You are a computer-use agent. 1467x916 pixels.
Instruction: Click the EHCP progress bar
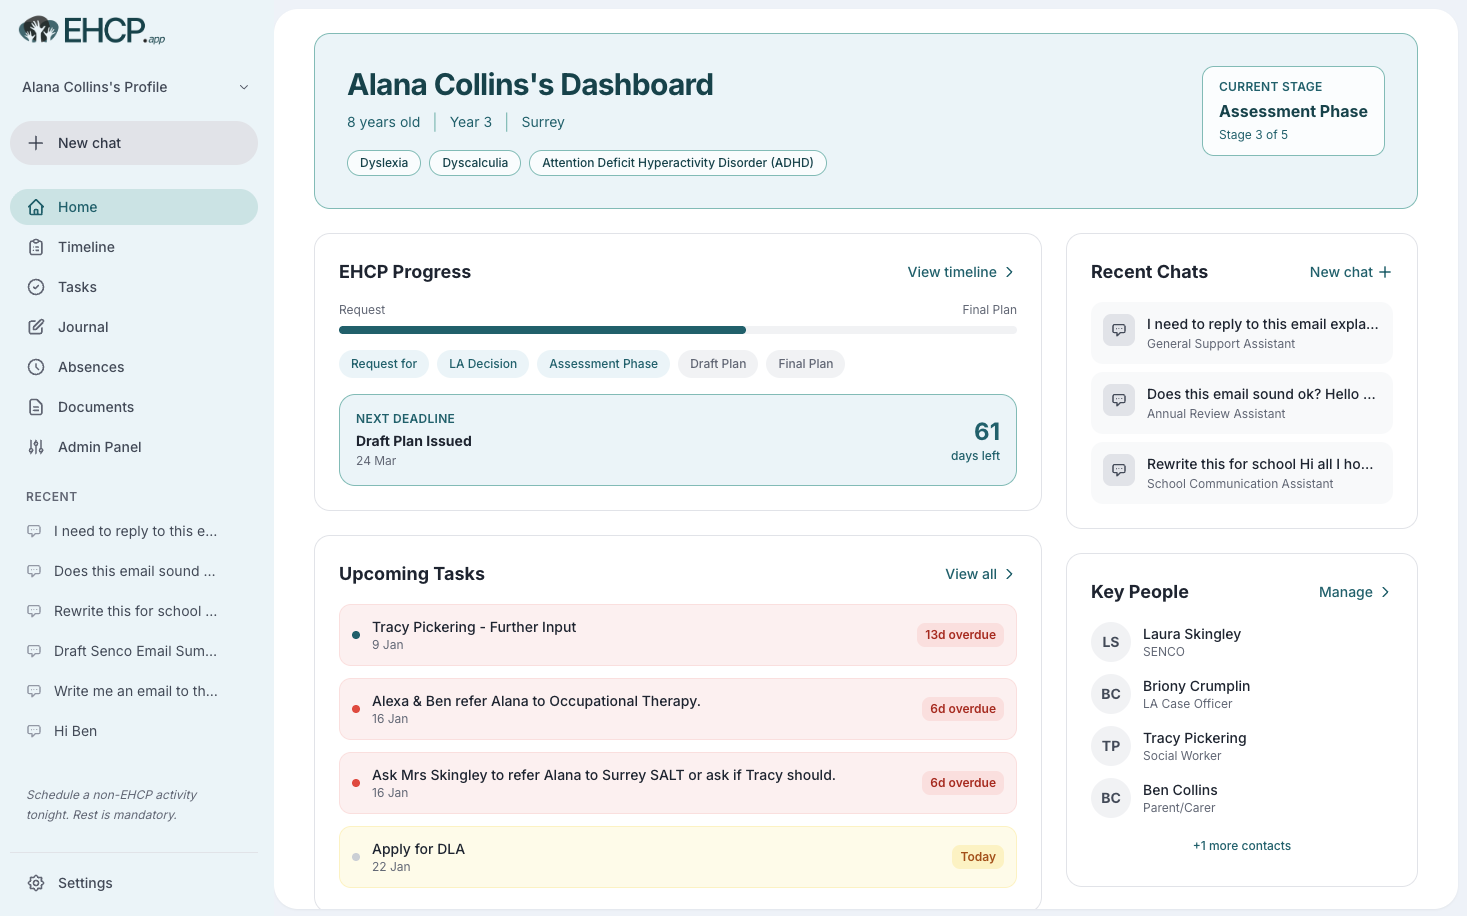678,330
